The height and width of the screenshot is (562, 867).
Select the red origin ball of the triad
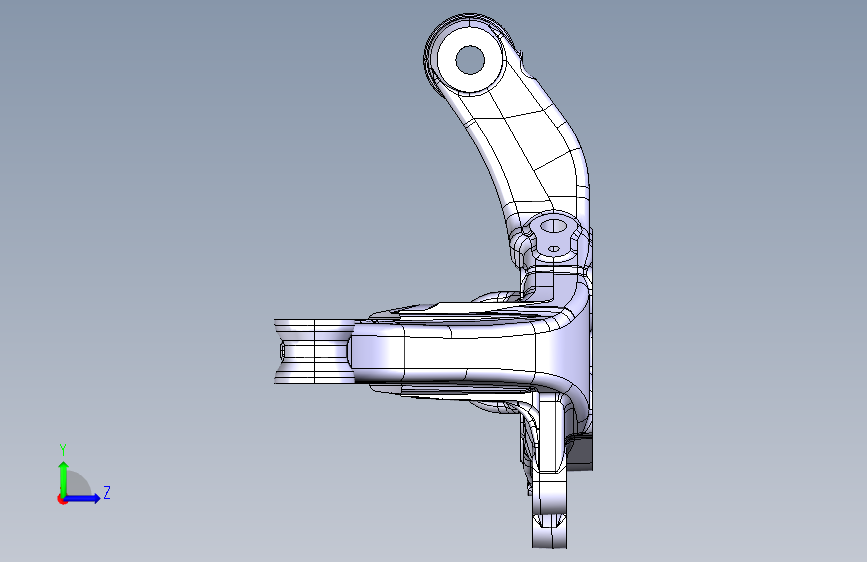pyautogui.click(x=62, y=499)
